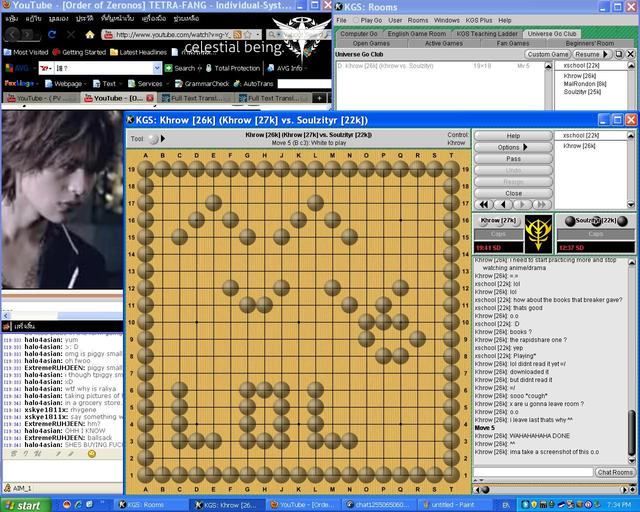640x512 pixels.
Task: Bookmark this page with star icon
Action: click(x=247, y=35)
